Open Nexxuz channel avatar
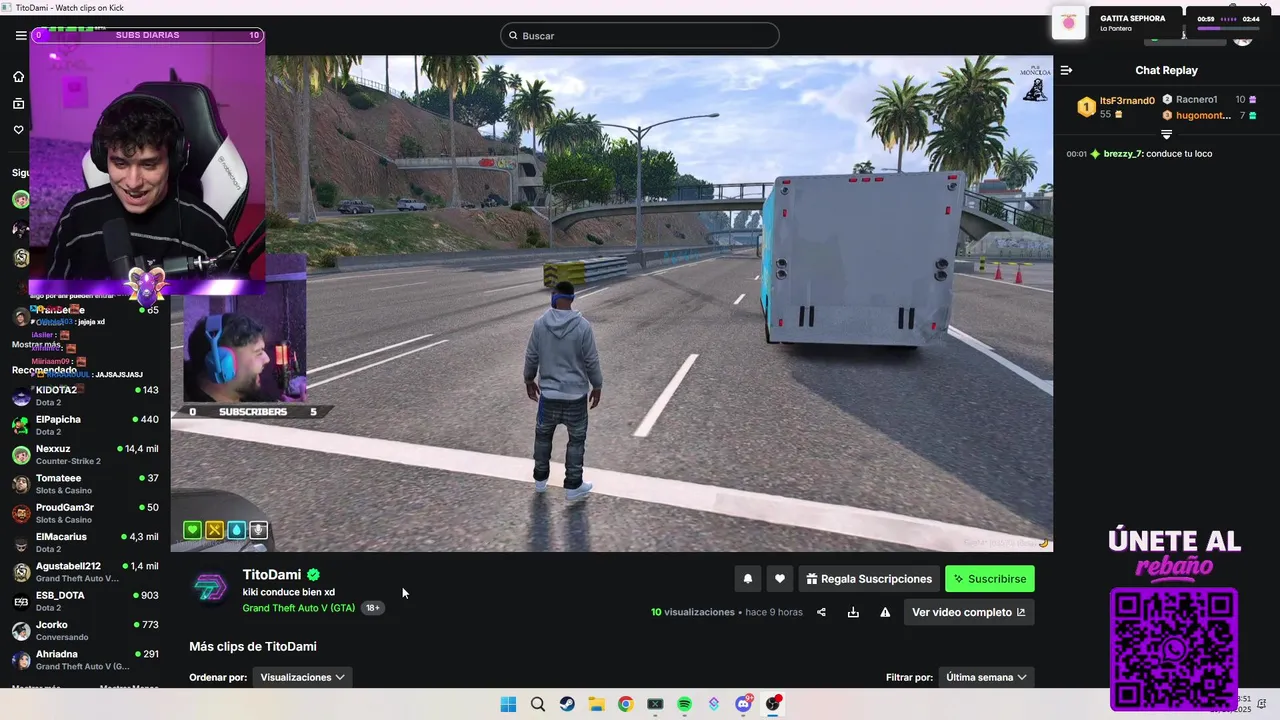 (21, 455)
